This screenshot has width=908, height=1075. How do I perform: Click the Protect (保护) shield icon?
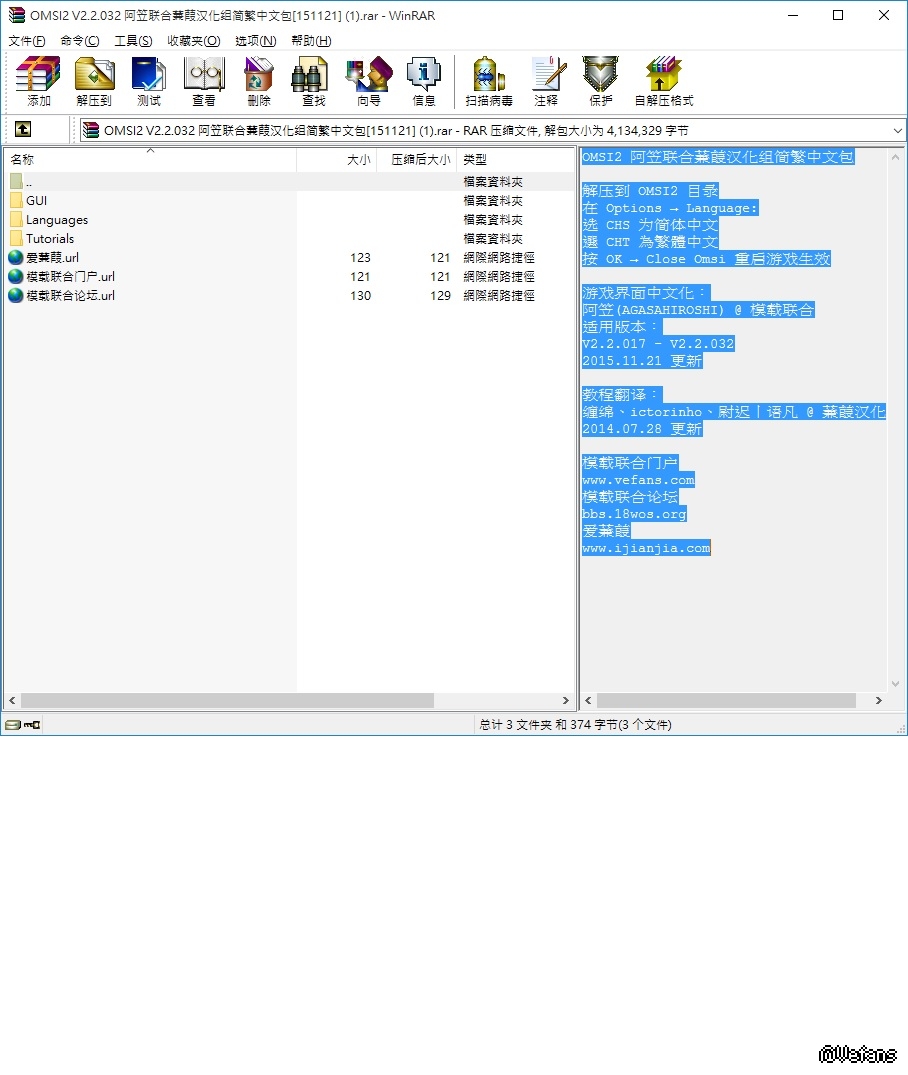coord(601,81)
